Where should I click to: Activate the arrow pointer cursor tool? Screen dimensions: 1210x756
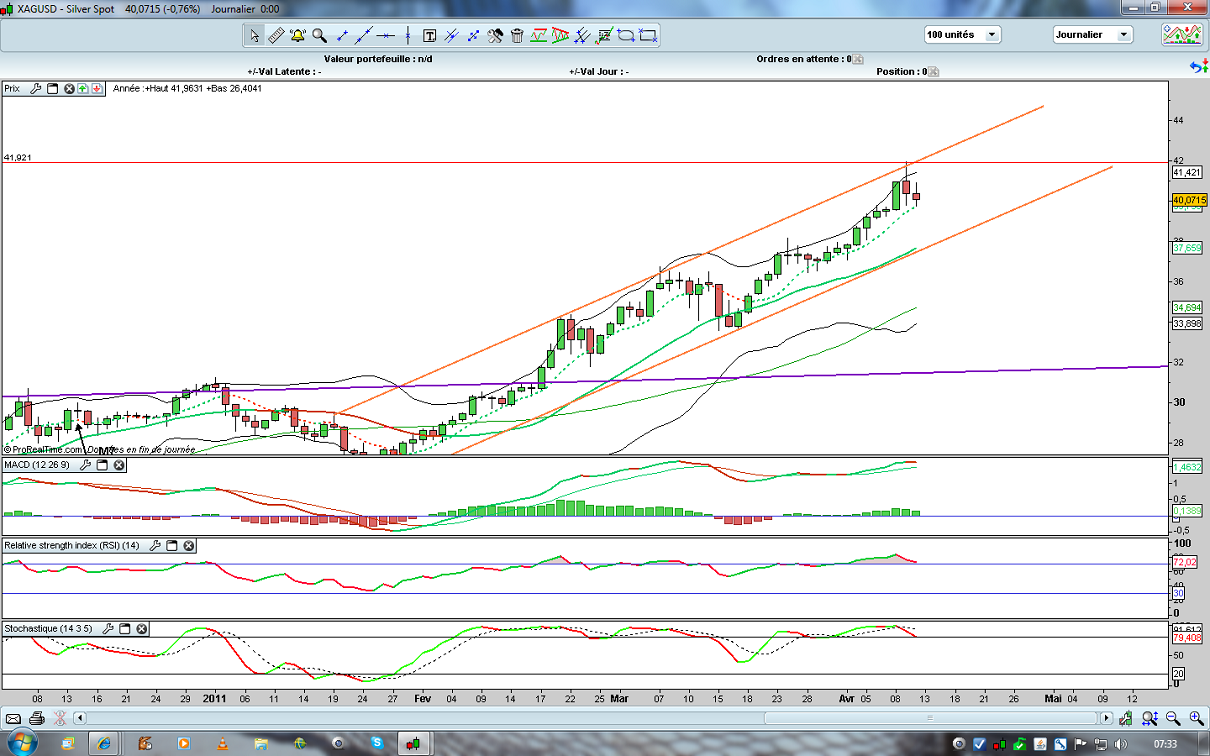[254, 35]
